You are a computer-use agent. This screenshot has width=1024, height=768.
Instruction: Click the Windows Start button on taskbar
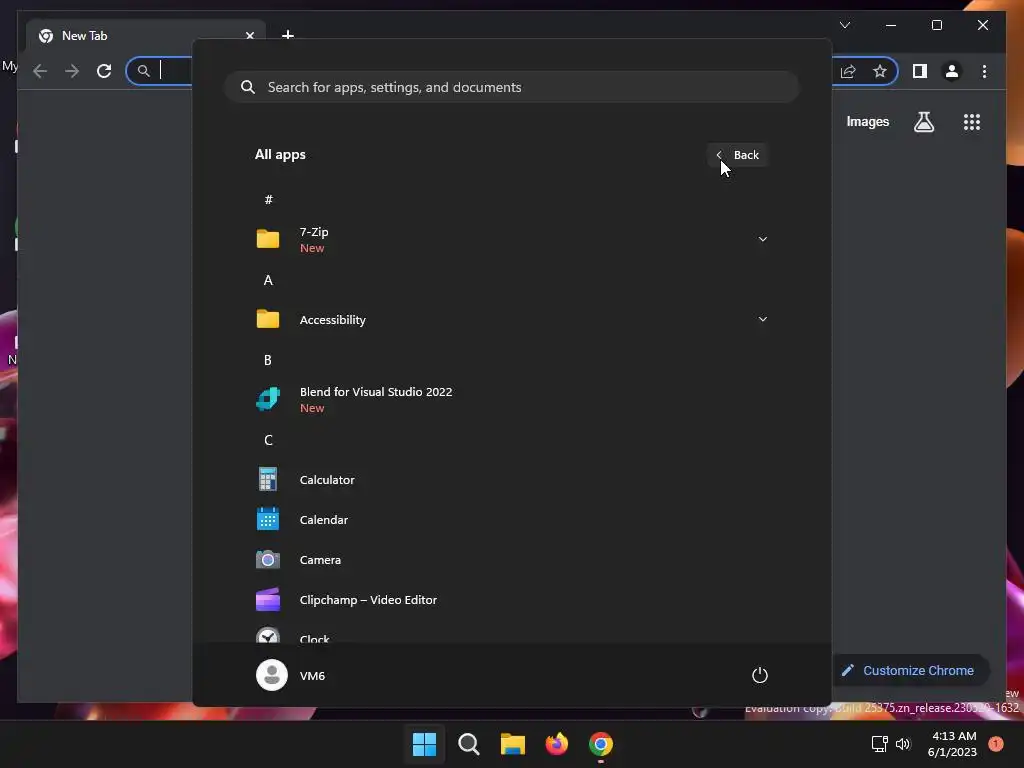[x=424, y=744]
